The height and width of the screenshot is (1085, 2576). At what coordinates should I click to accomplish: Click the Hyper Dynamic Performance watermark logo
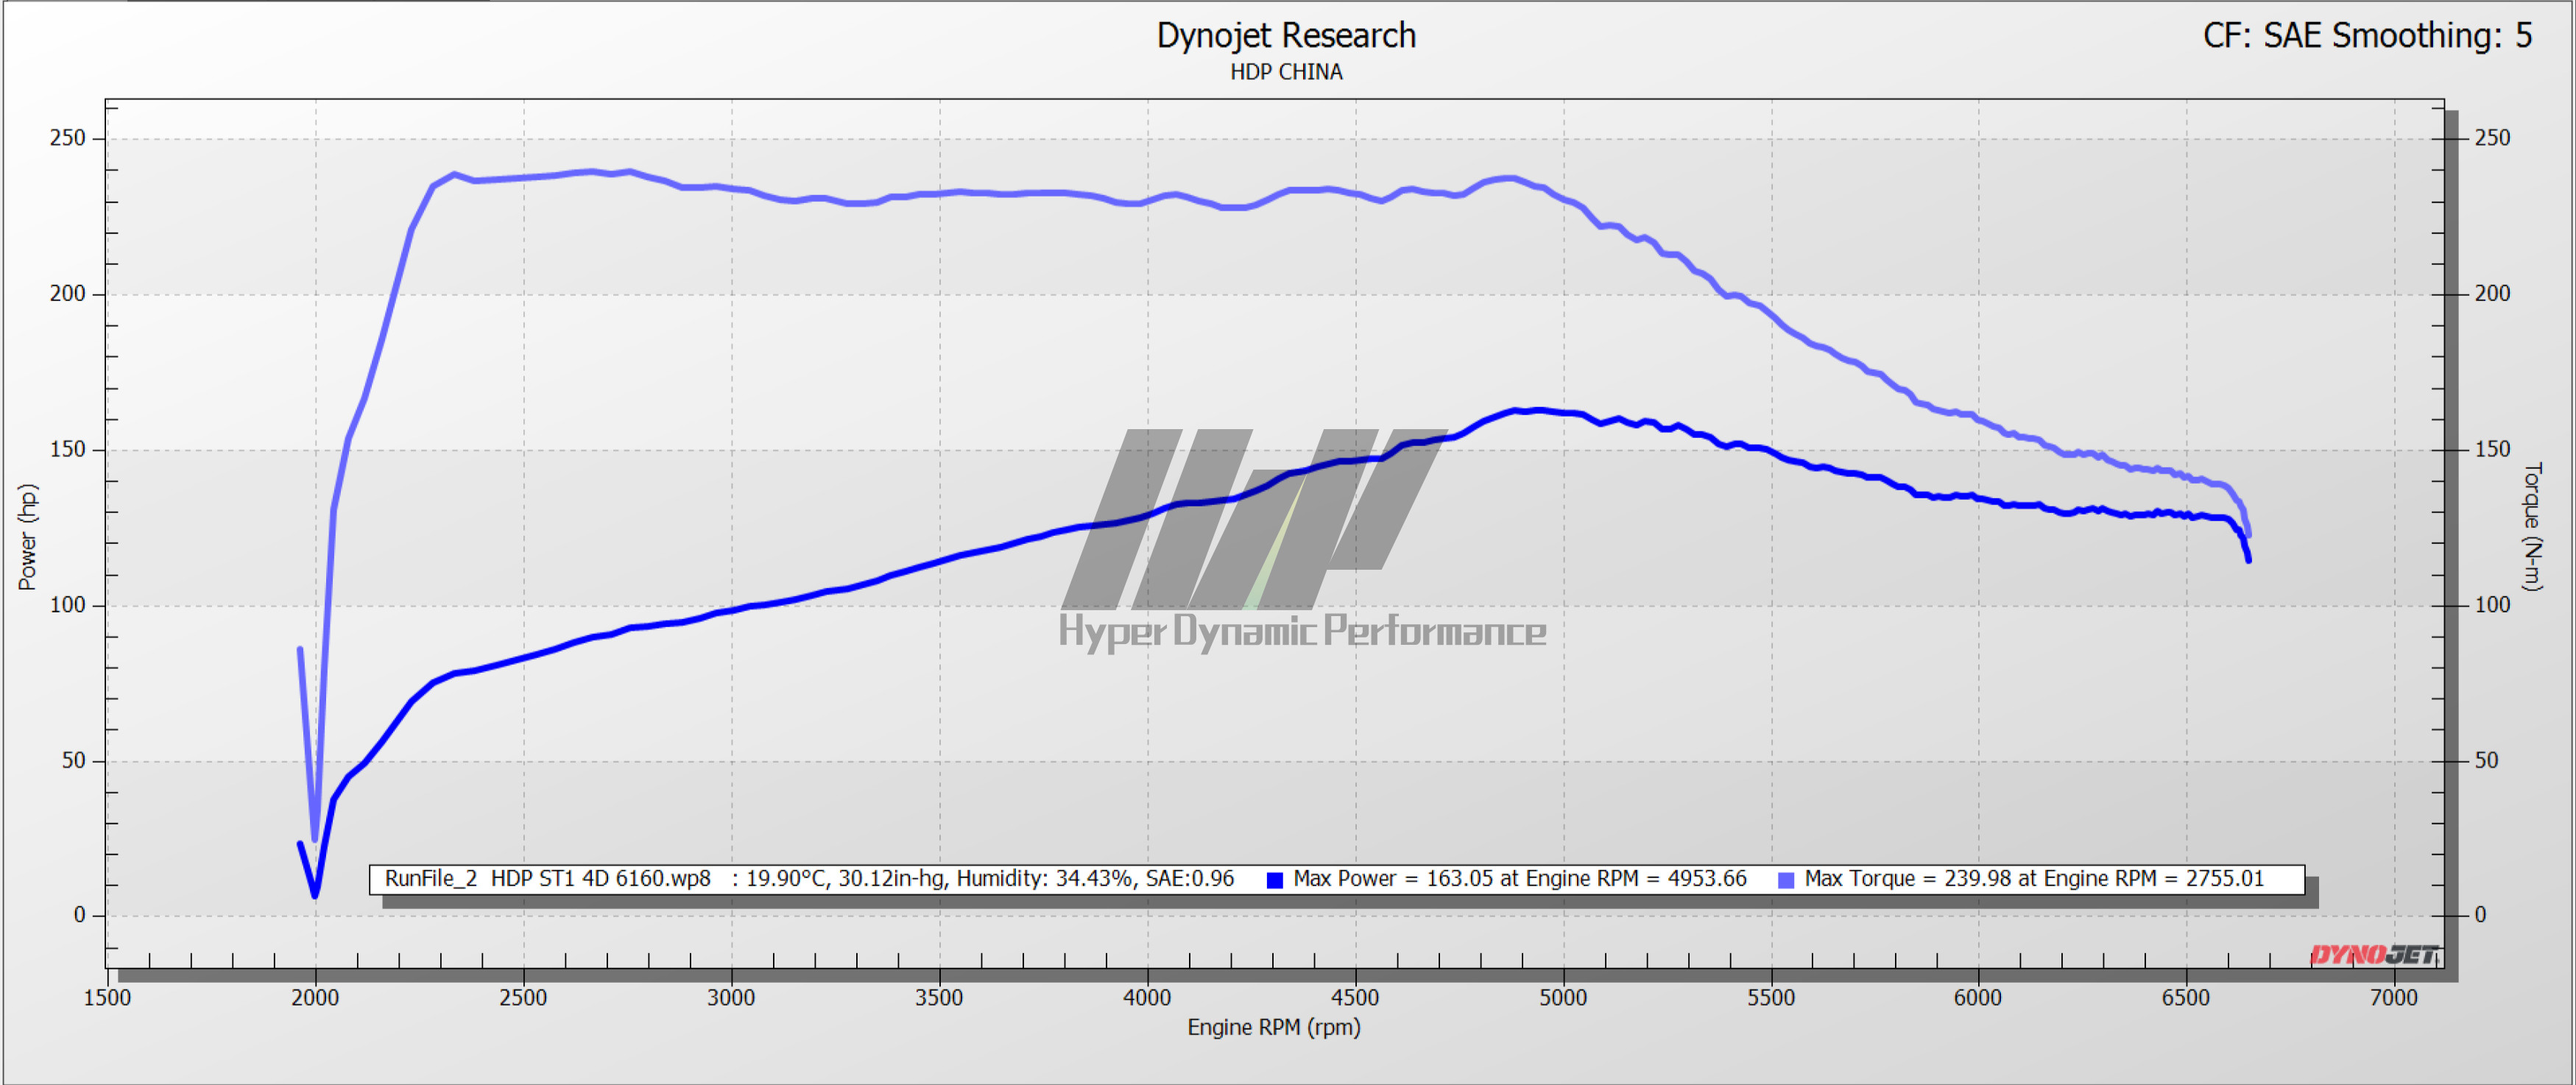1300,540
